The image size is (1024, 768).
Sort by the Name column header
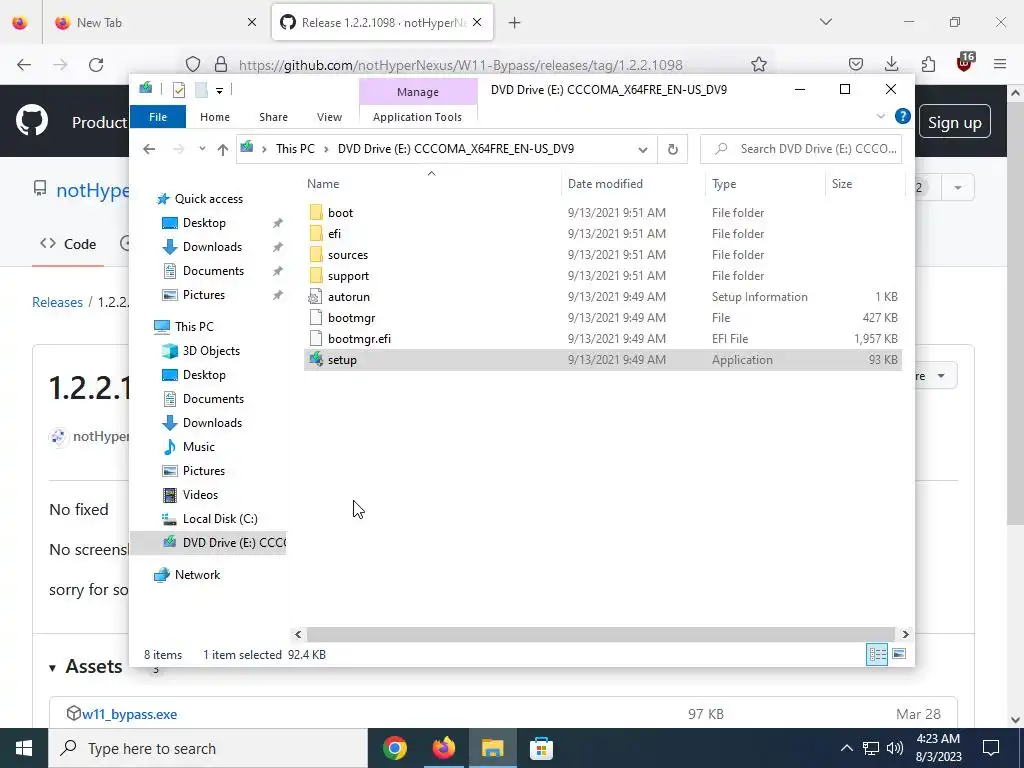tap(323, 184)
